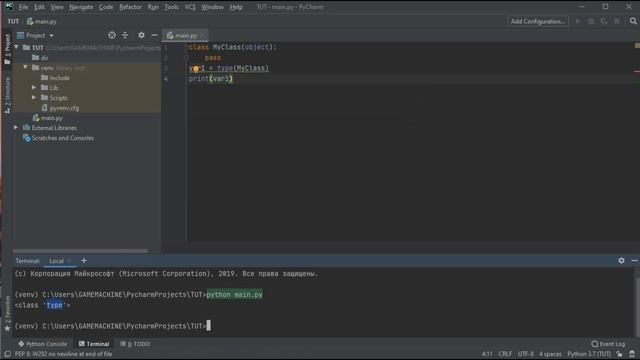
Task: Open the View menu
Action: tap(57, 7)
